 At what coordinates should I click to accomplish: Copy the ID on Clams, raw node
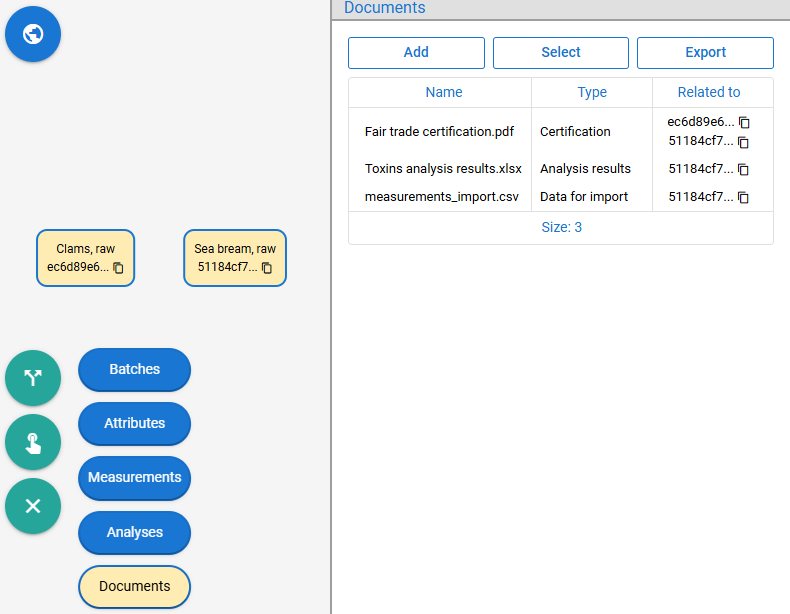(x=118, y=267)
